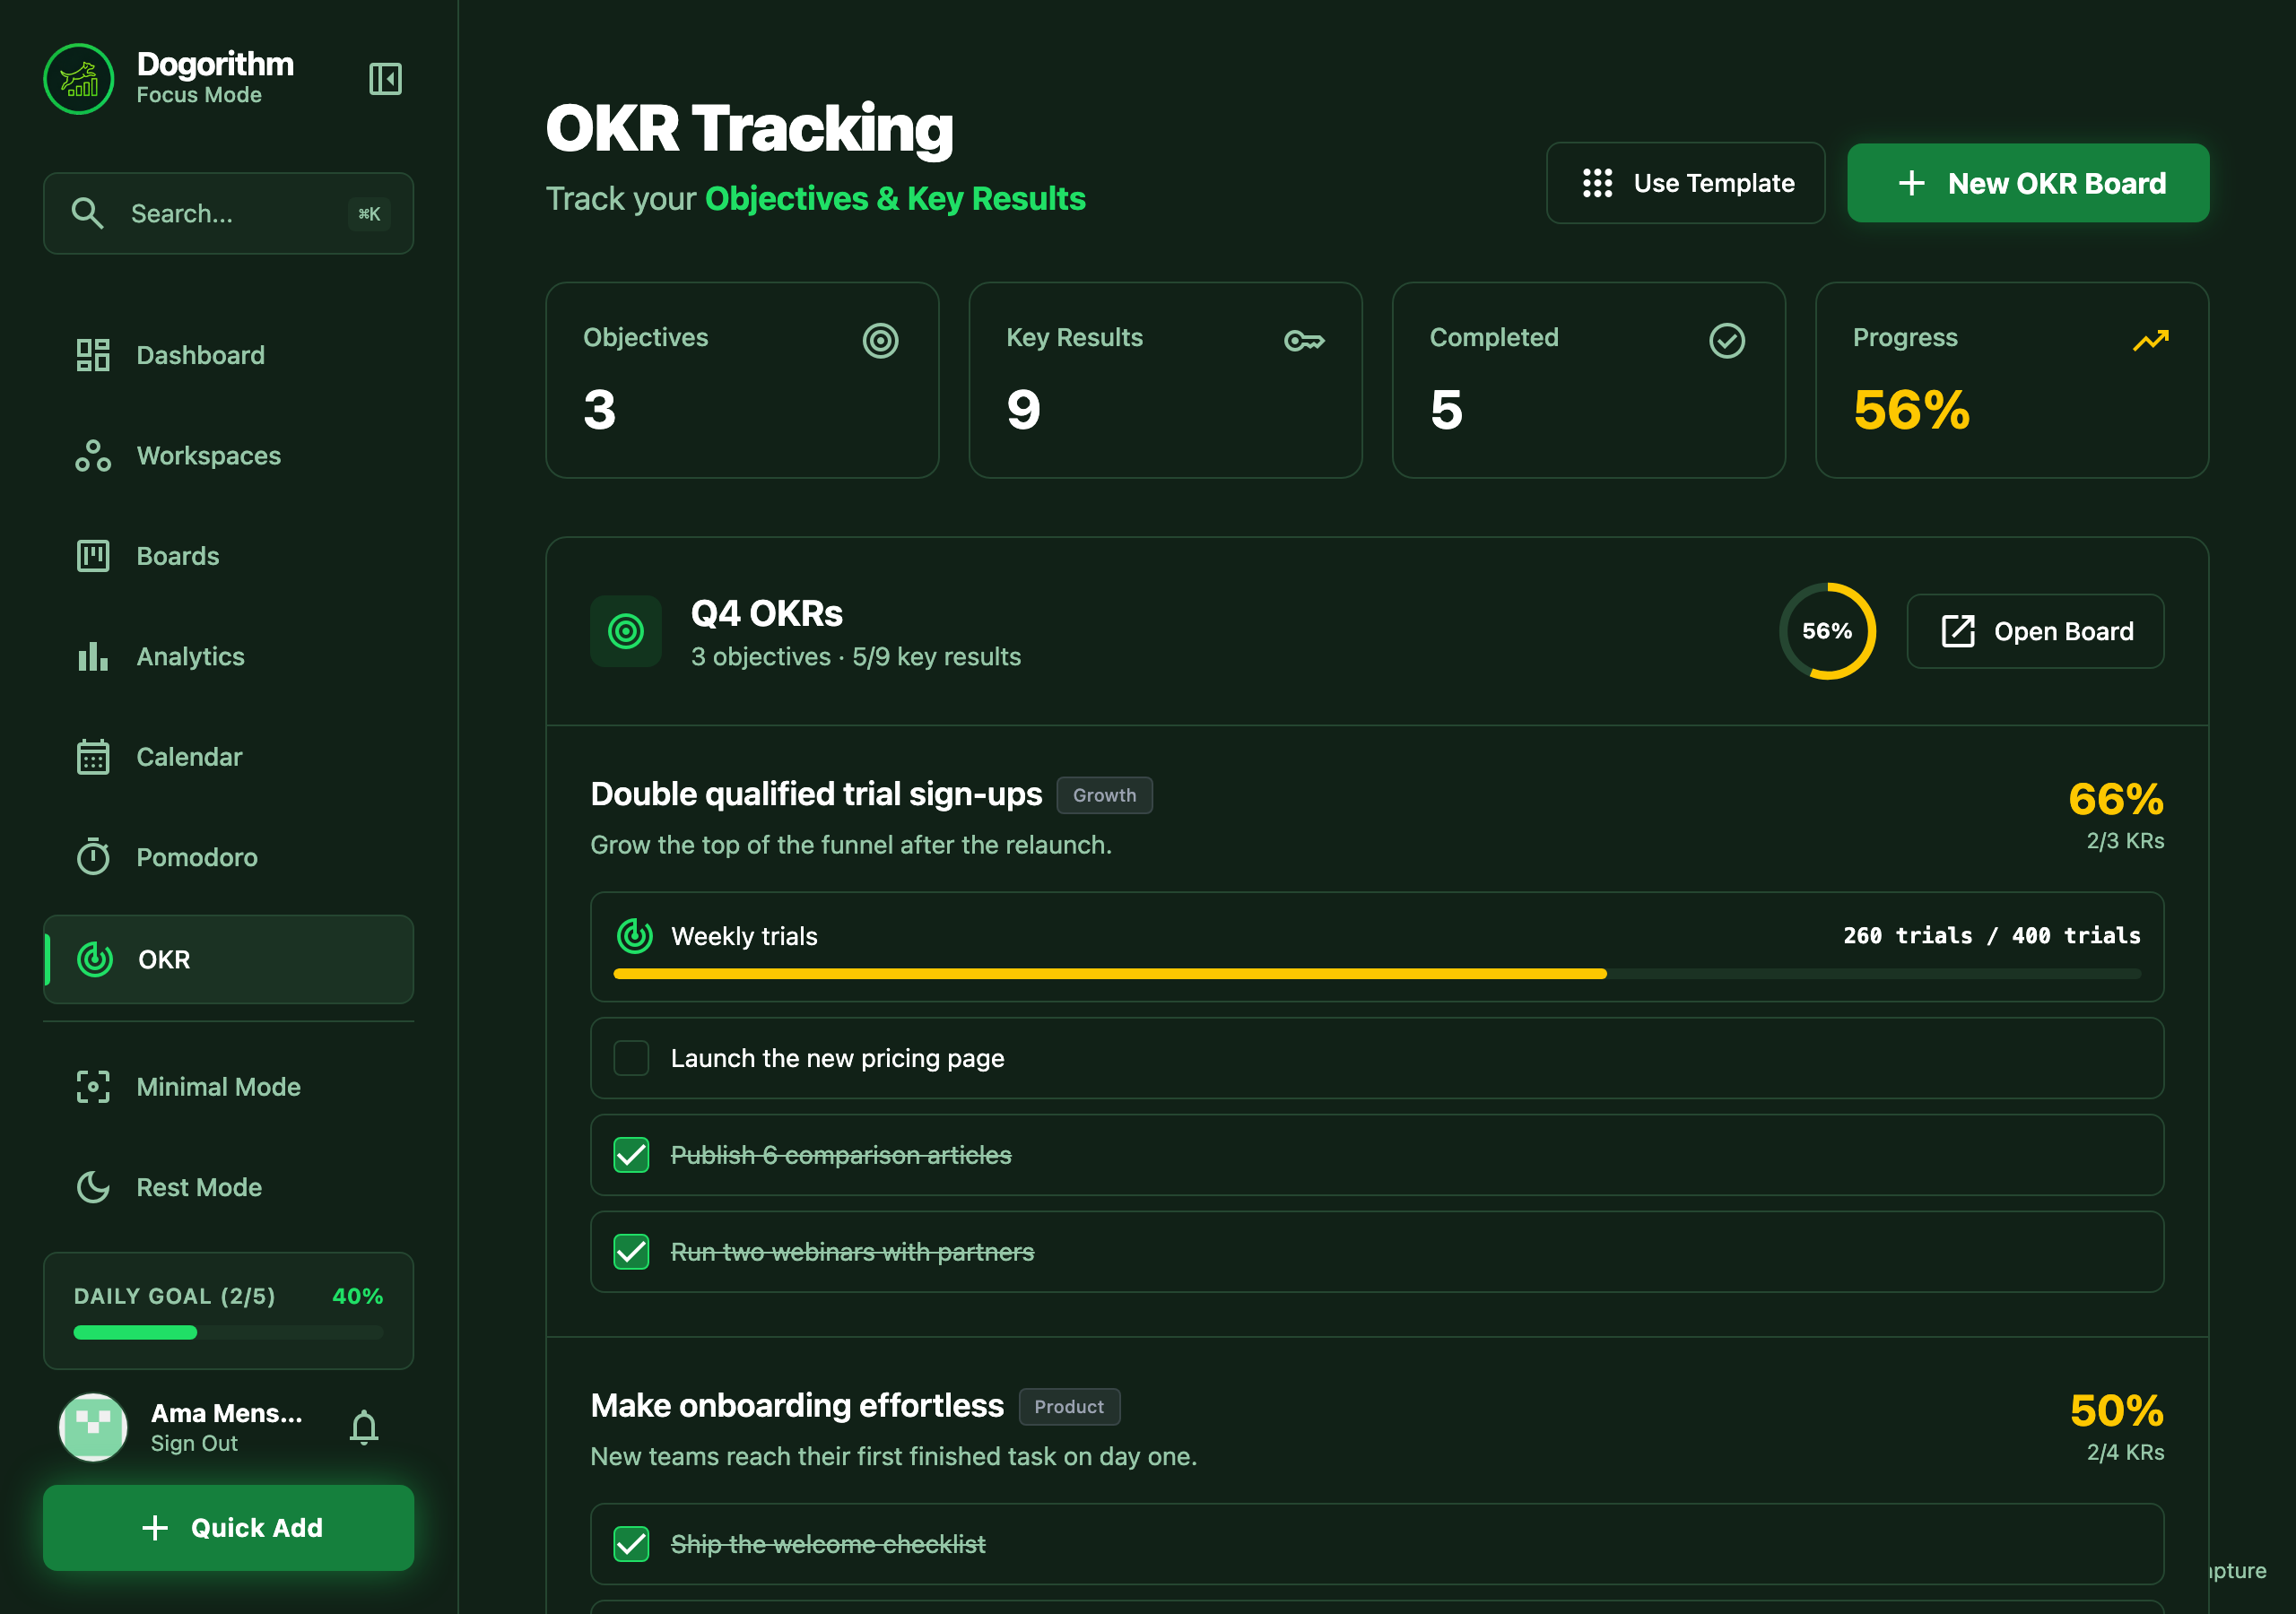Click the Double qualified trial sign-ups heading
The height and width of the screenshot is (1614, 2296).
(x=816, y=794)
